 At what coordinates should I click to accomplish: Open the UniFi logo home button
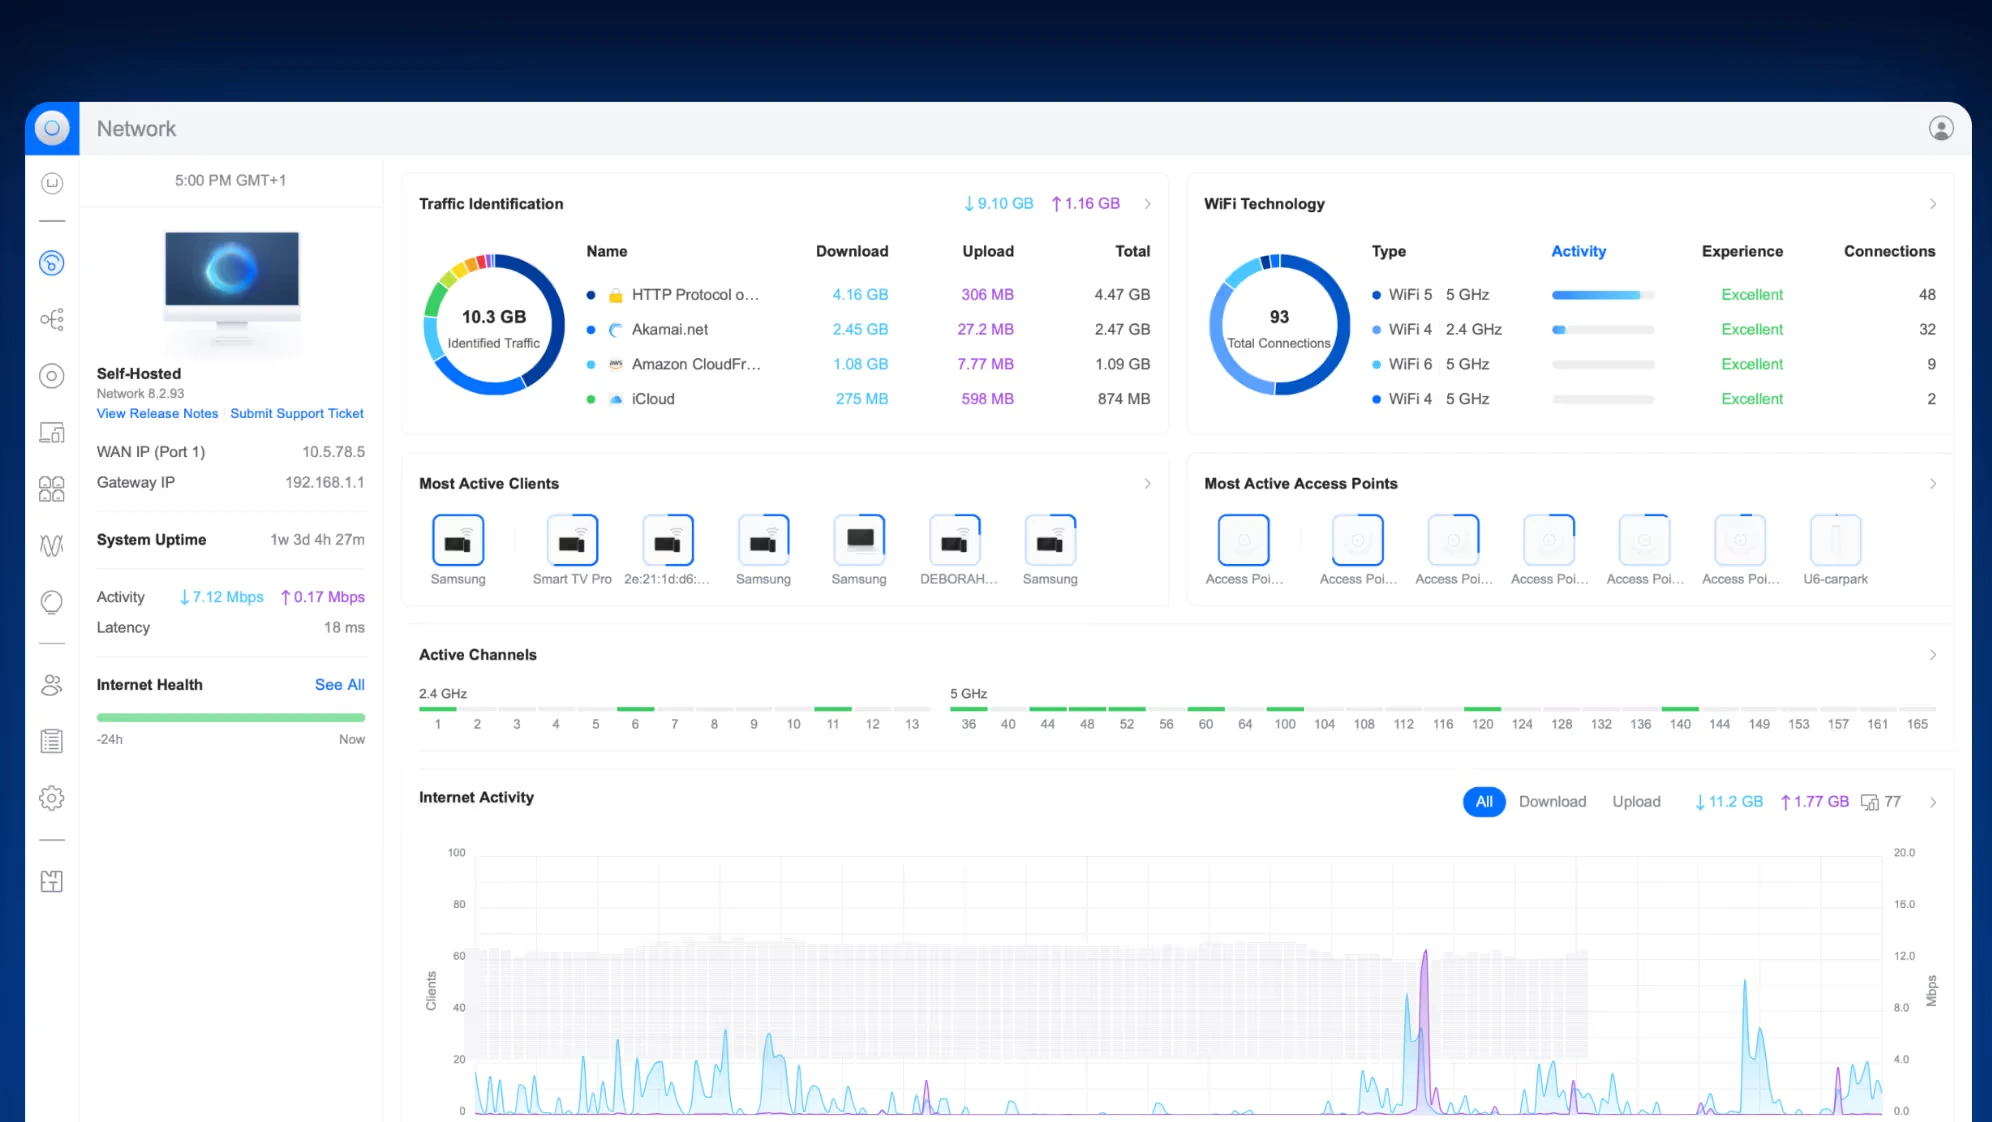coord(52,128)
